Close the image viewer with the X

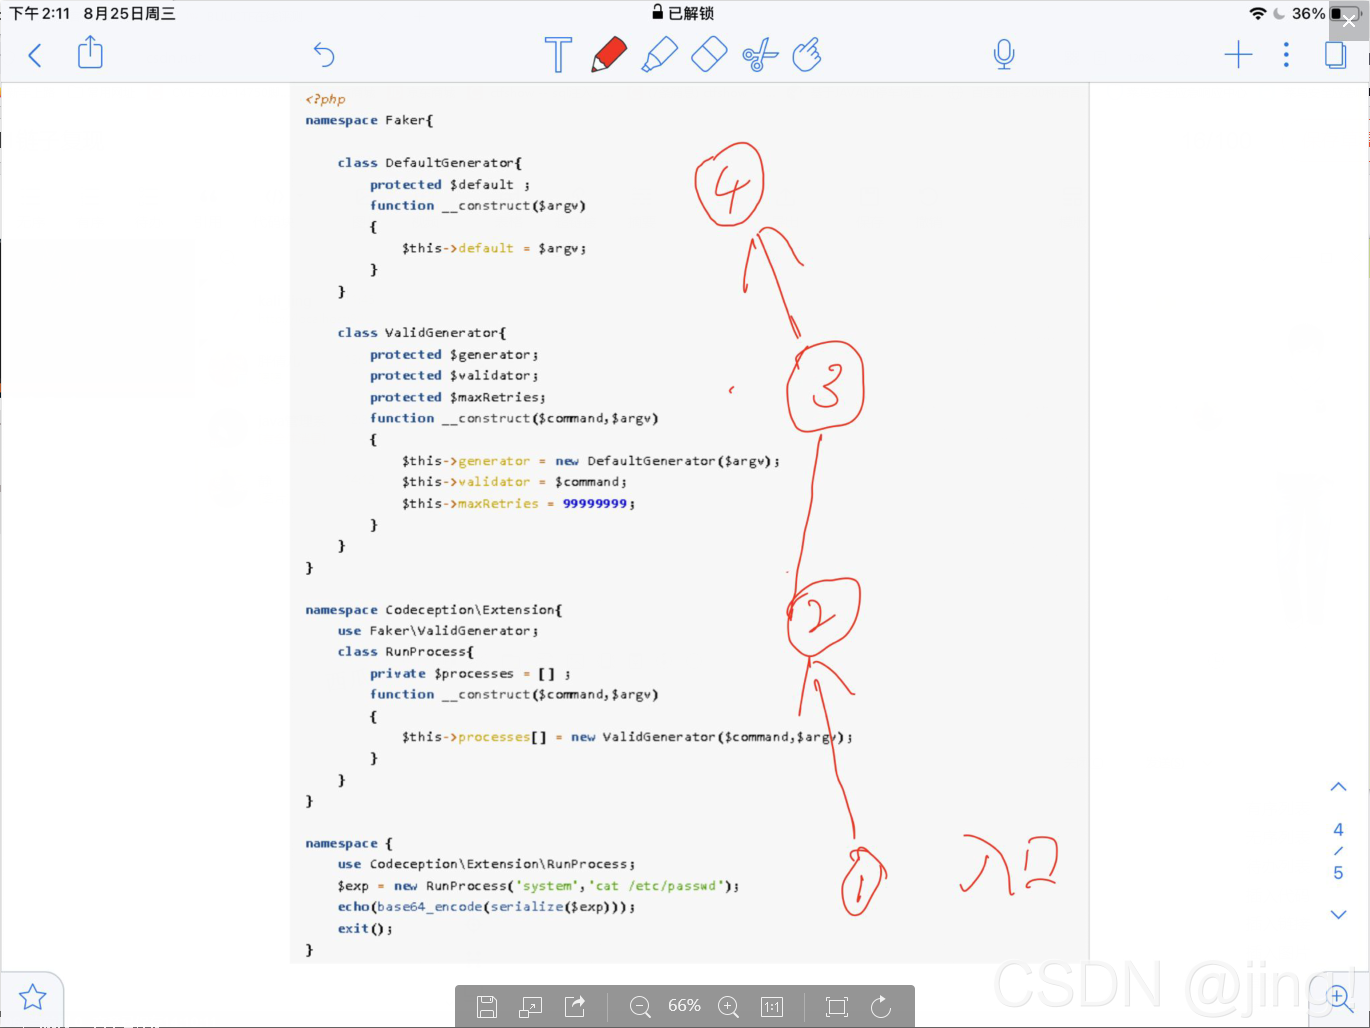point(1349,21)
